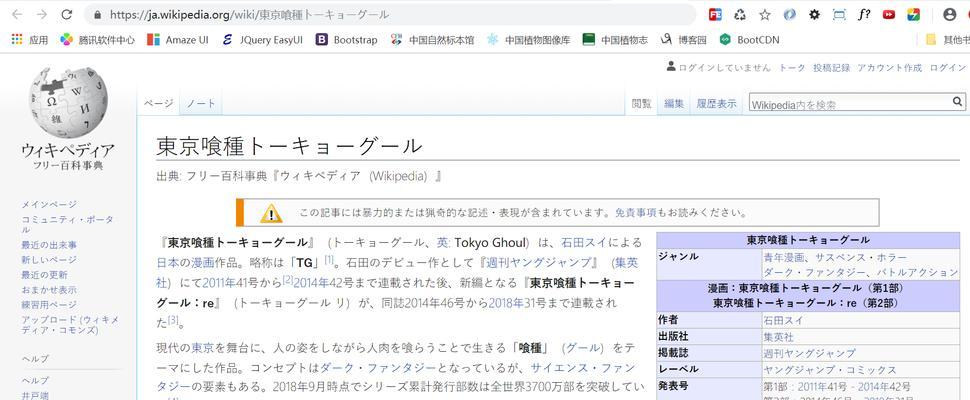Open the 最近の更新 sidebar link
The image size is (970, 400).
click(44, 274)
